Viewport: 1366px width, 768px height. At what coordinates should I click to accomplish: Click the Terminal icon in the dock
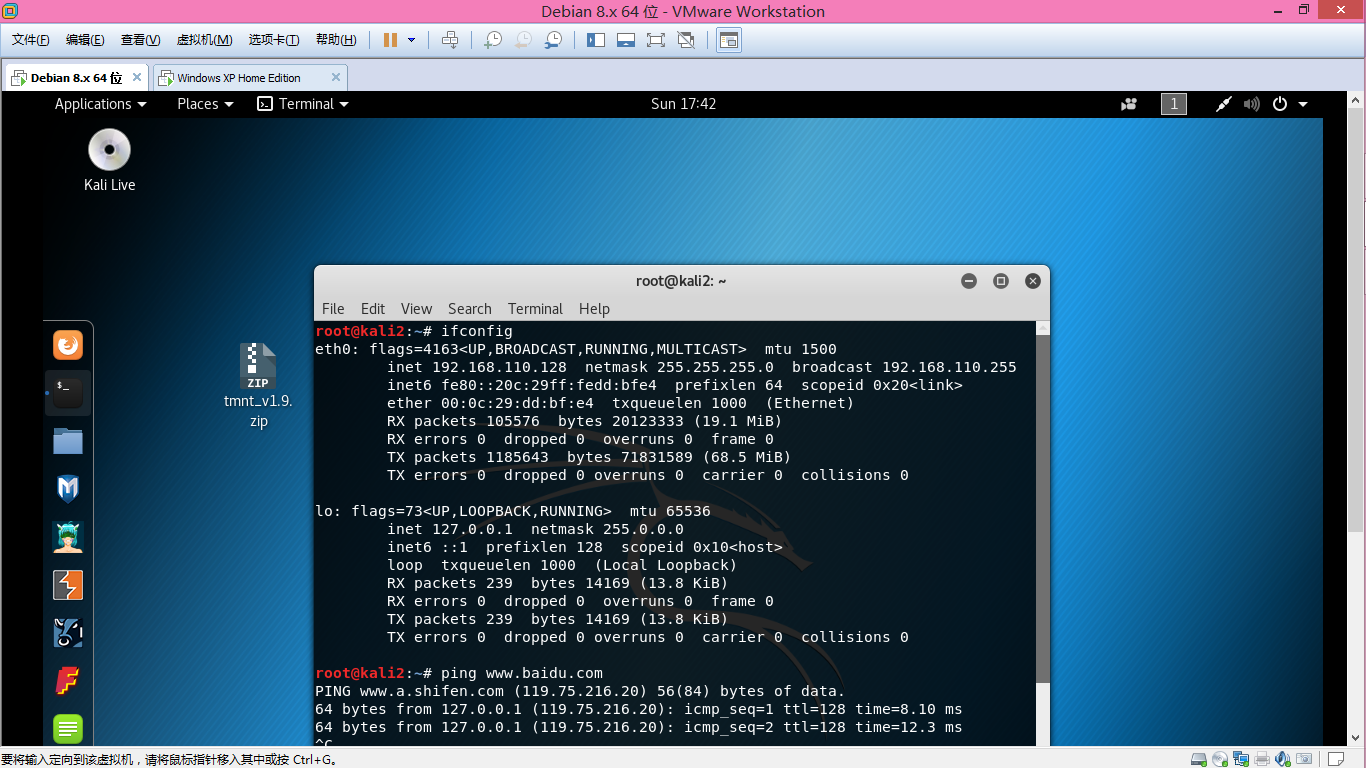coord(68,393)
